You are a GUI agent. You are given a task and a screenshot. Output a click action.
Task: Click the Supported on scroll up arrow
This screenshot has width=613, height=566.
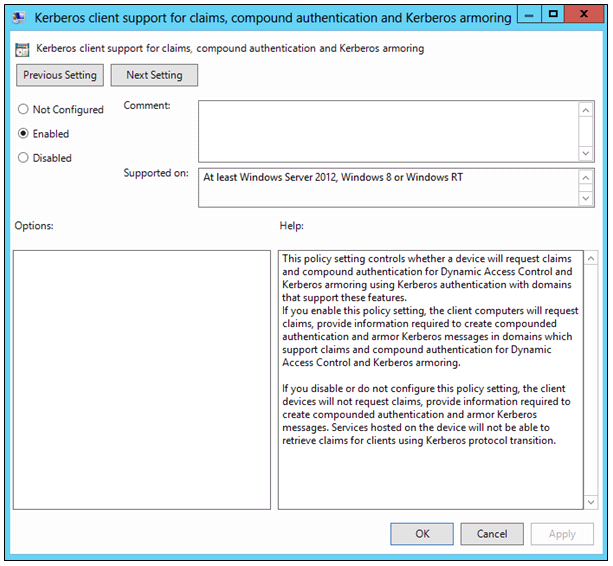click(x=586, y=178)
